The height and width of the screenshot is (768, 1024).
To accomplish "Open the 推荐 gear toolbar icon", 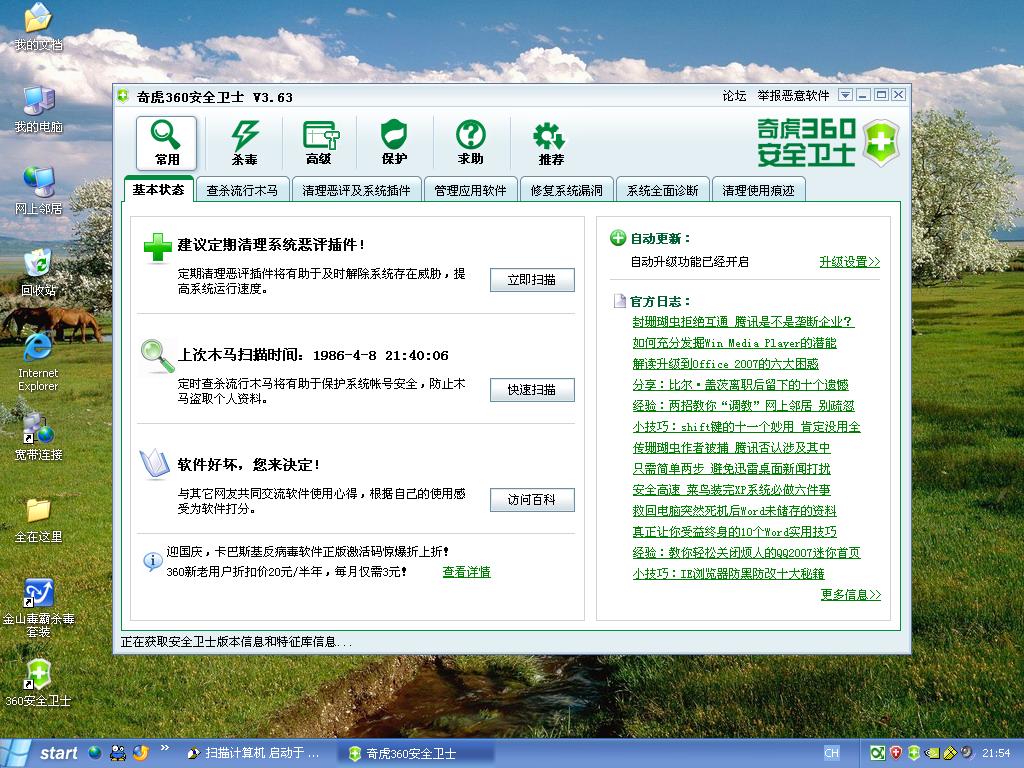I will click(x=550, y=142).
